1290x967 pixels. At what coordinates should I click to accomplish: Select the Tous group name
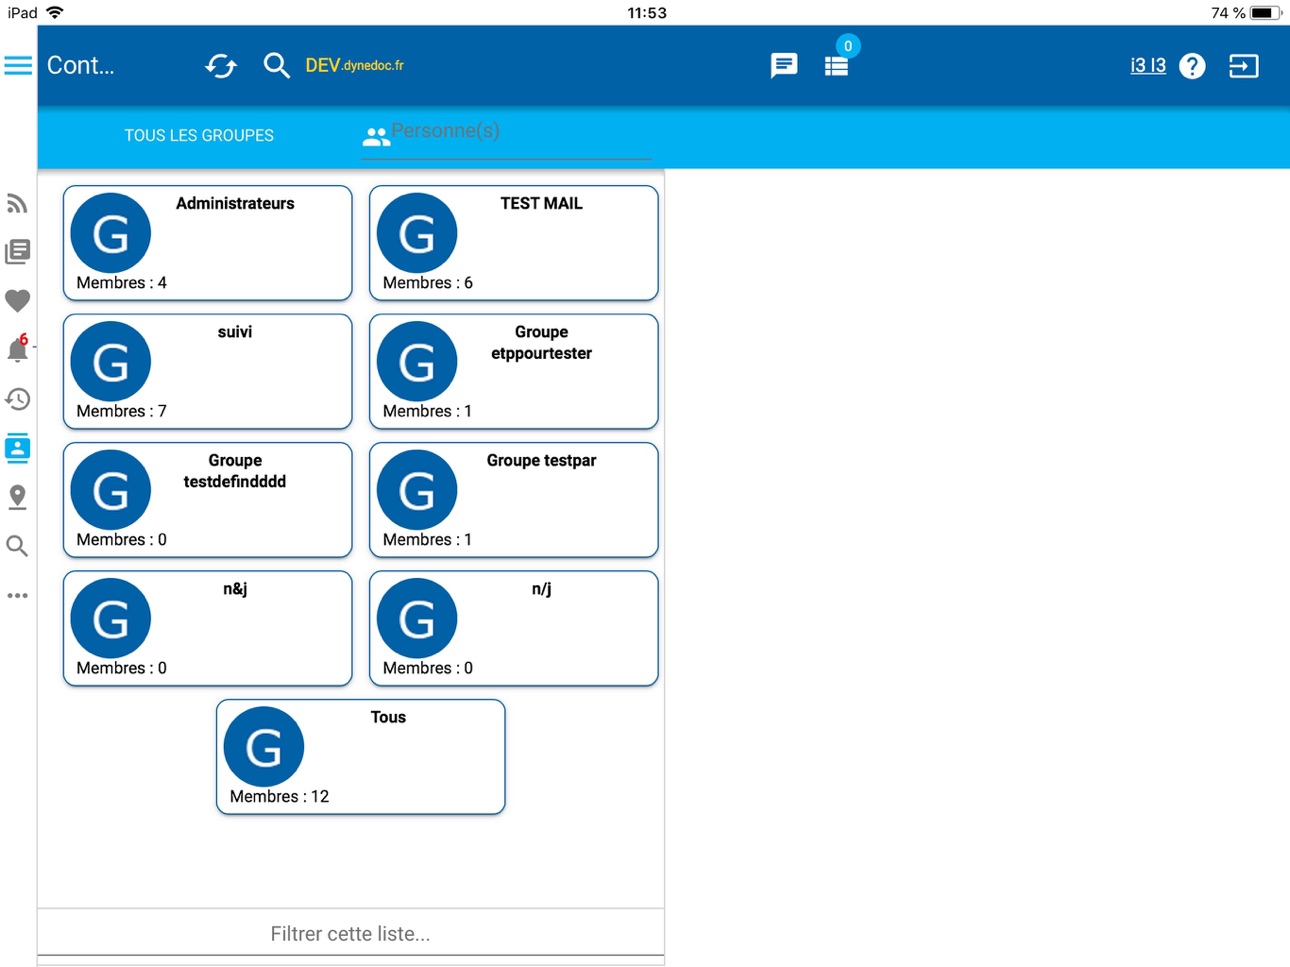tap(388, 717)
